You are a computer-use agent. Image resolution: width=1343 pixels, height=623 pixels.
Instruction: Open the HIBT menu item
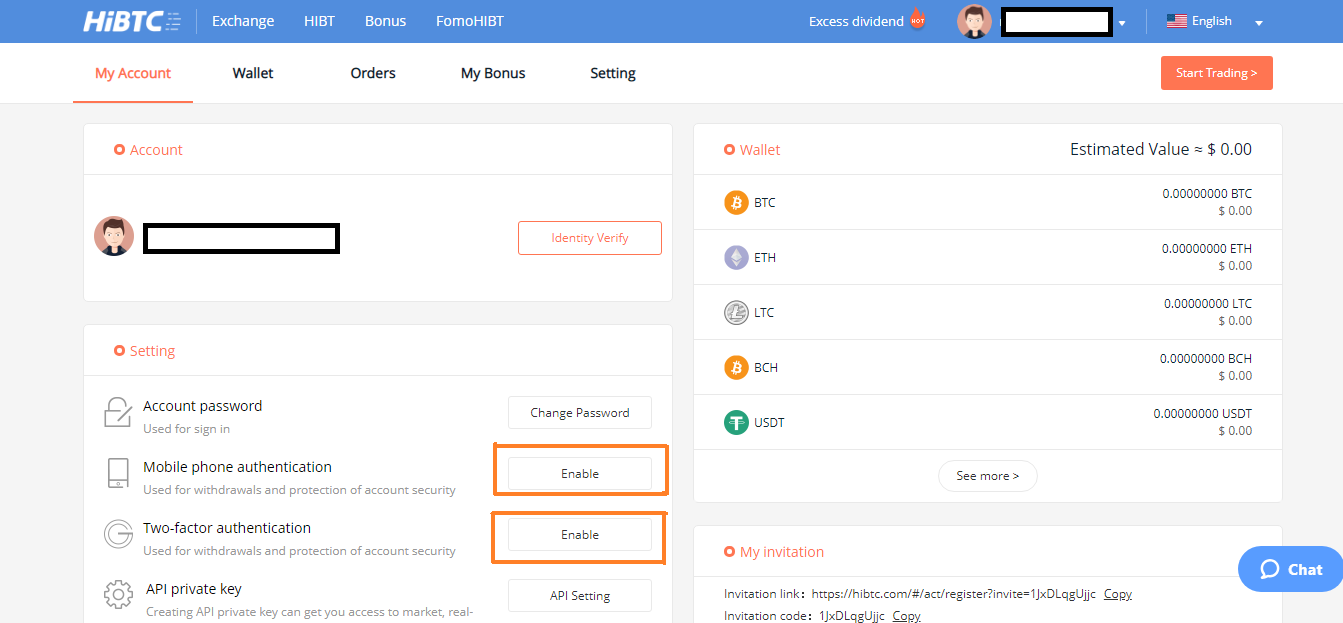(x=320, y=21)
